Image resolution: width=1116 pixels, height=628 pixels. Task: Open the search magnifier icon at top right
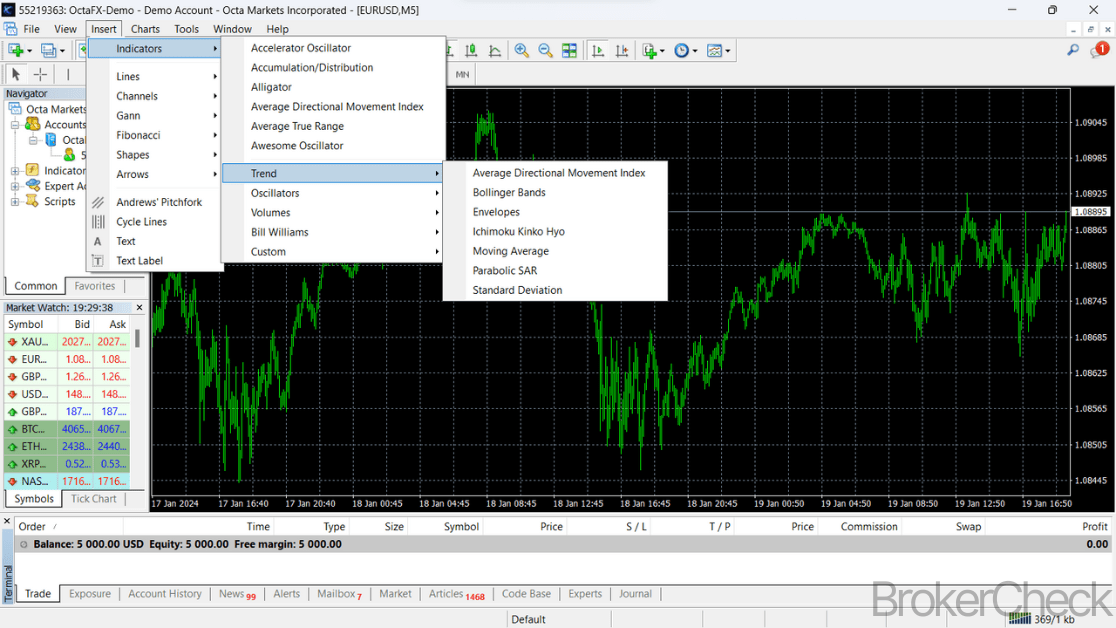[x=1073, y=50]
